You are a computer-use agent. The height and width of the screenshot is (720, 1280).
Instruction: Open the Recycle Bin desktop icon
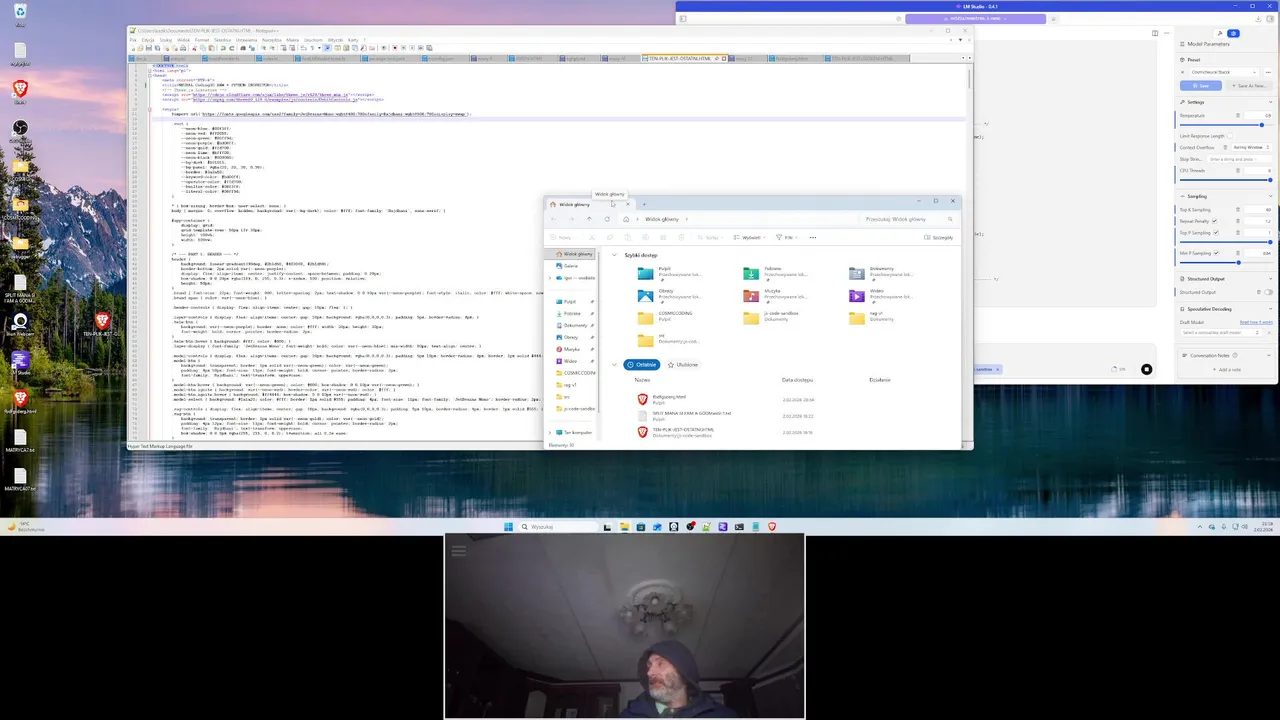tap(20, 14)
